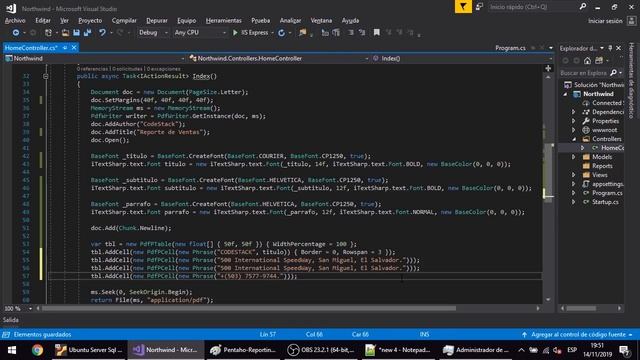This screenshot has height=360, width=640.
Task: Open Google Chrome from the taskbar
Action: click(x=38, y=350)
